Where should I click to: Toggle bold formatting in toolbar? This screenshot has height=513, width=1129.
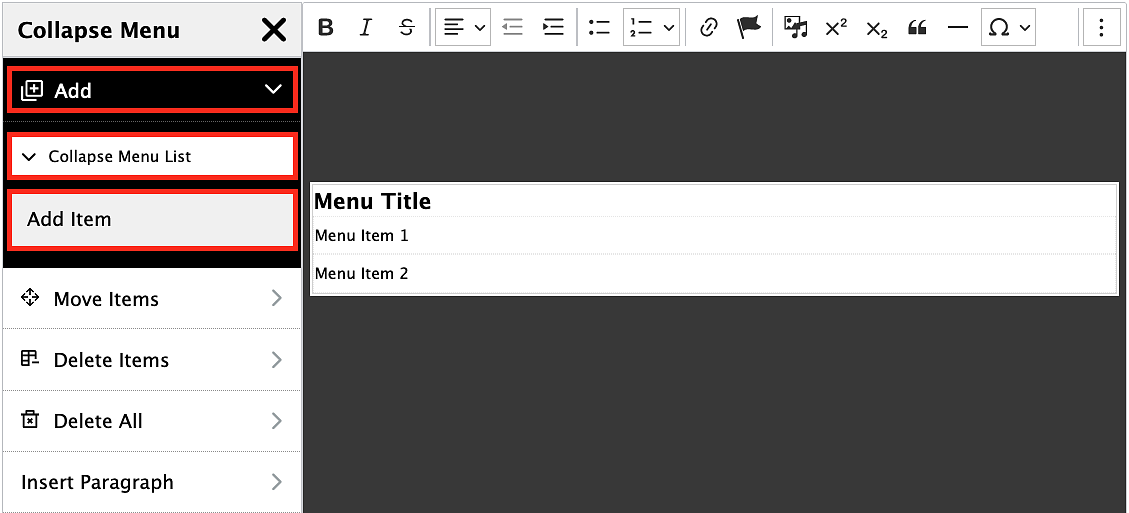point(325,27)
